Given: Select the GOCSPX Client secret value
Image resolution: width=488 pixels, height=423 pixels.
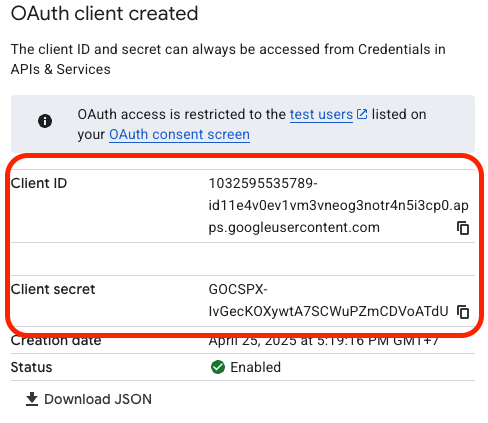Looking at the screenshot, I should [x=328, y=300].
